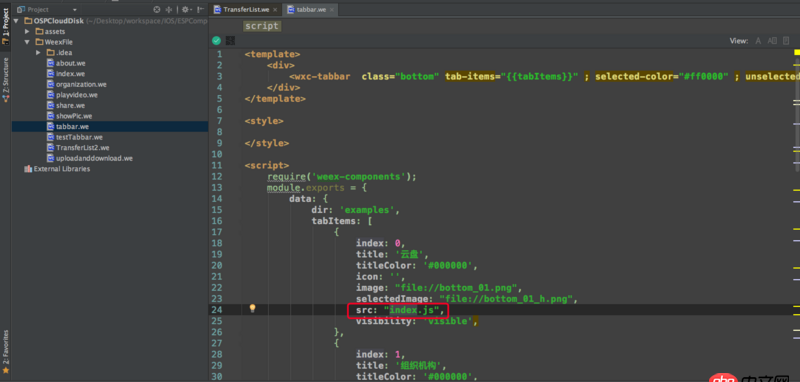Click the Scroll from Source target icon

click(x=157, y=10)
